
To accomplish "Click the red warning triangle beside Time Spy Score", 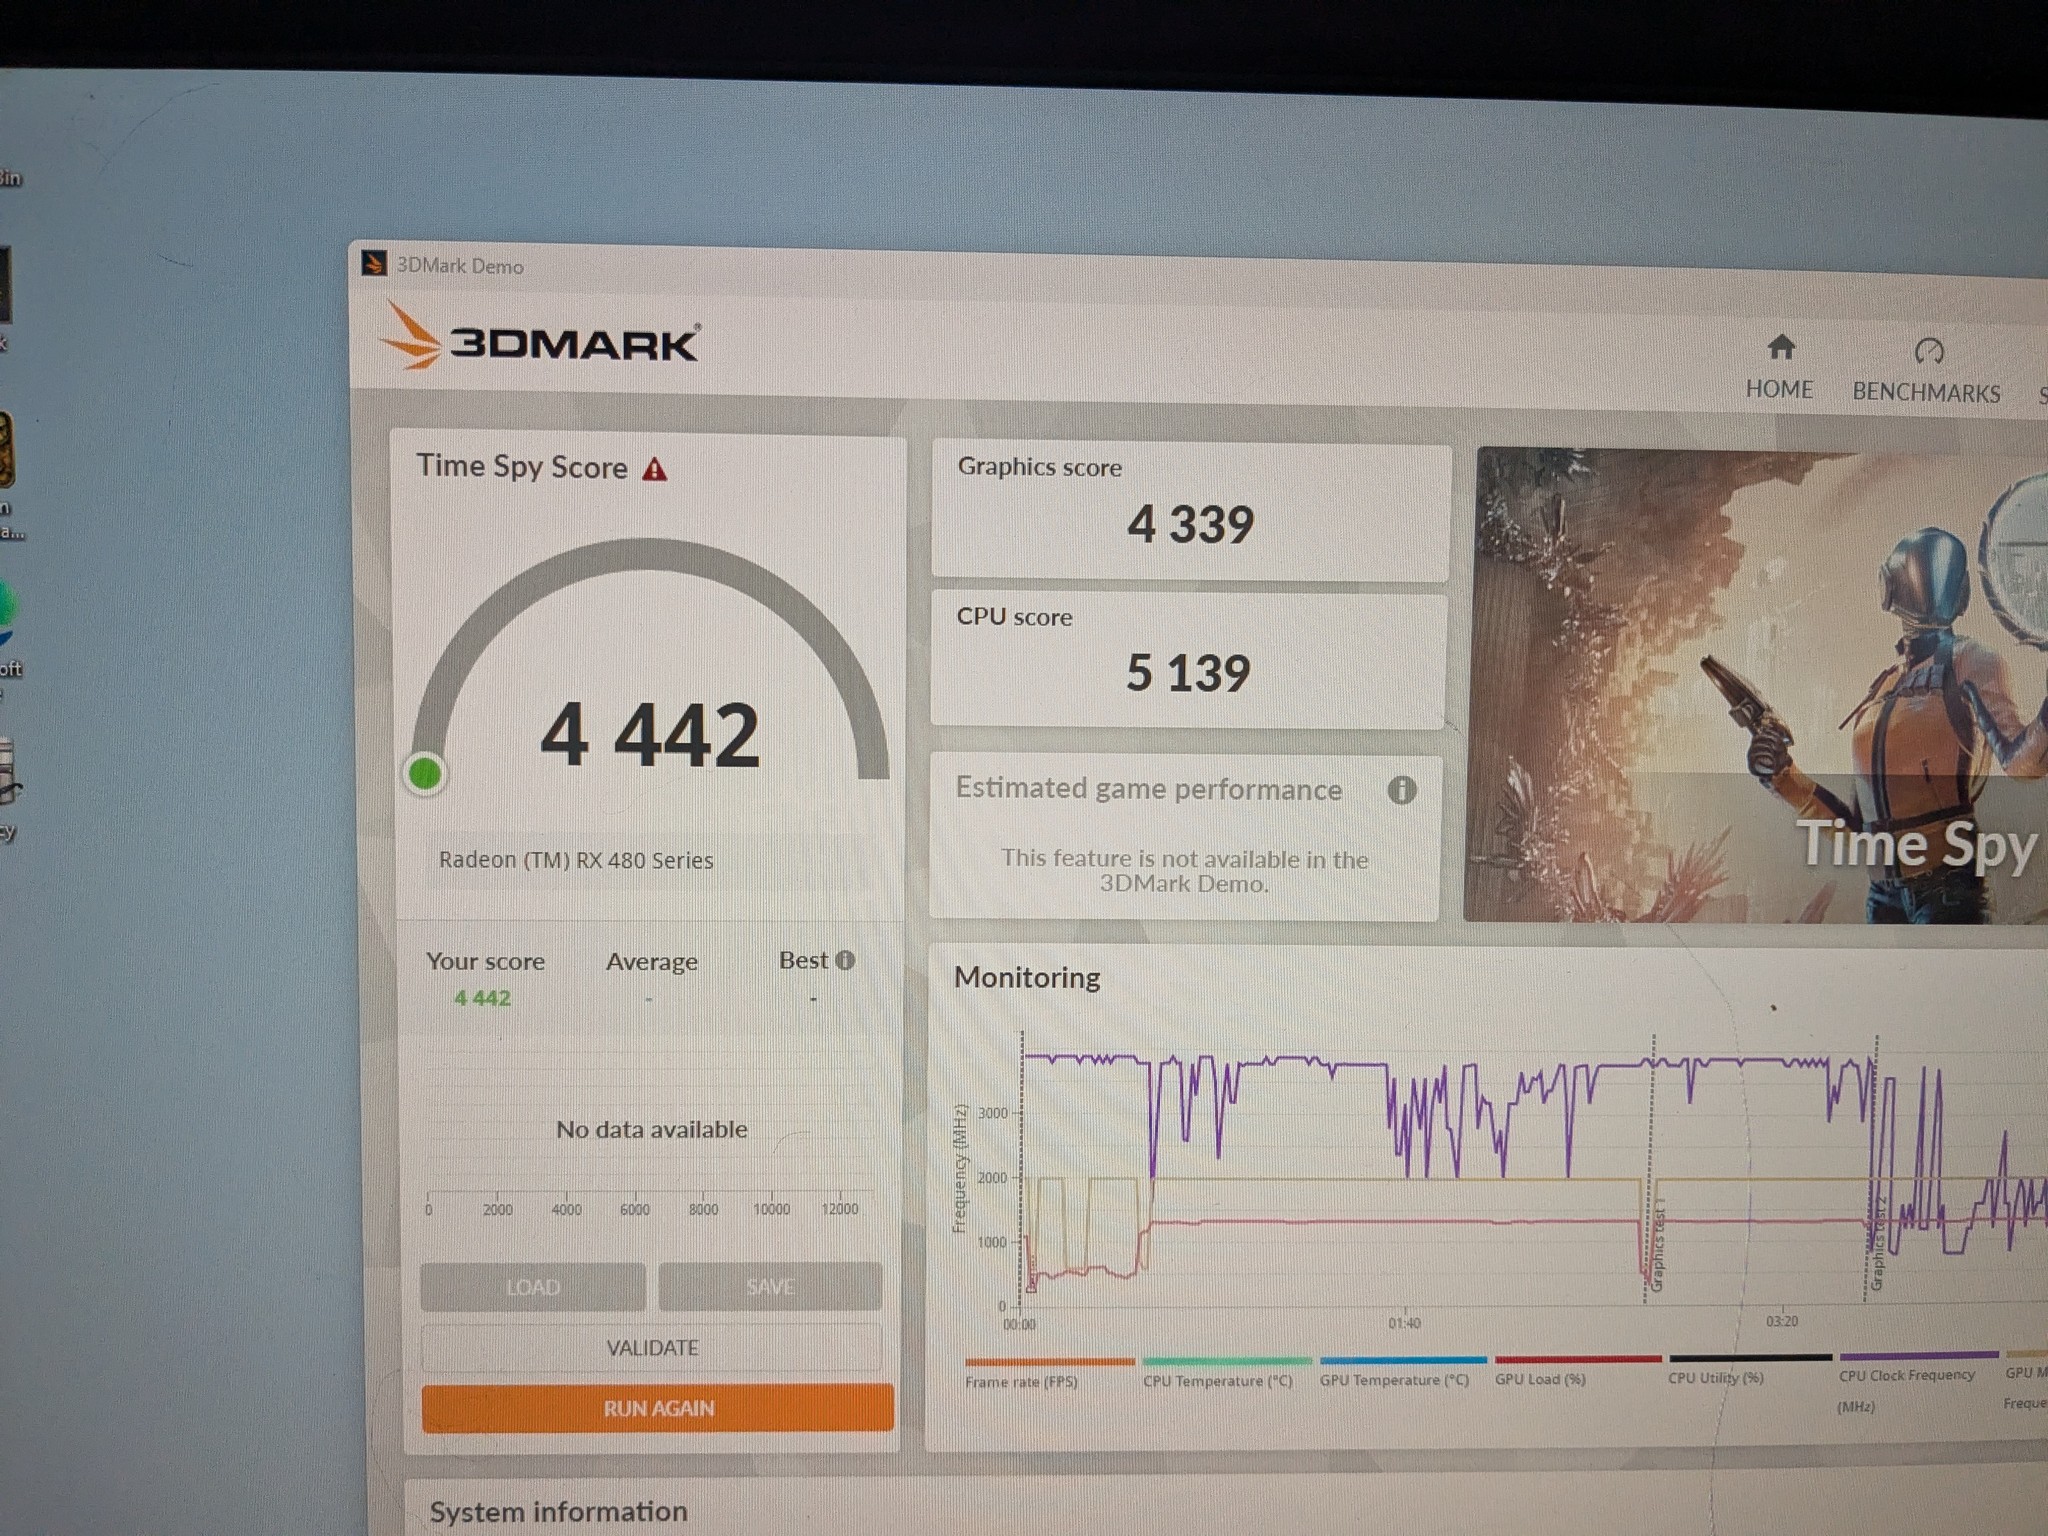I will tap(655, 469).
